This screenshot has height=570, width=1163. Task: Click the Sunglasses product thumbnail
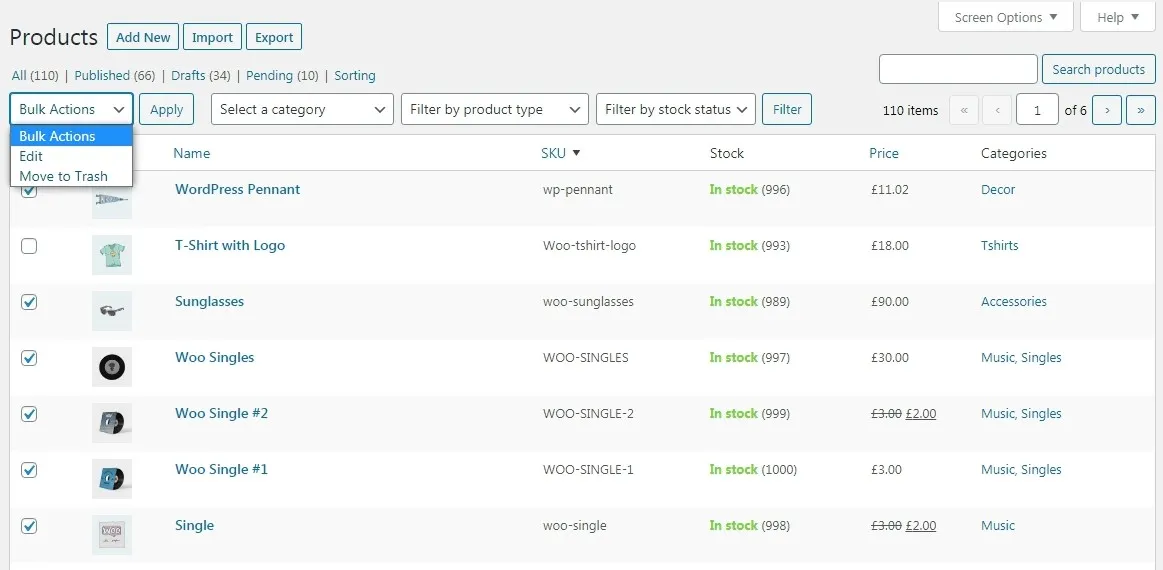(111, 311)
